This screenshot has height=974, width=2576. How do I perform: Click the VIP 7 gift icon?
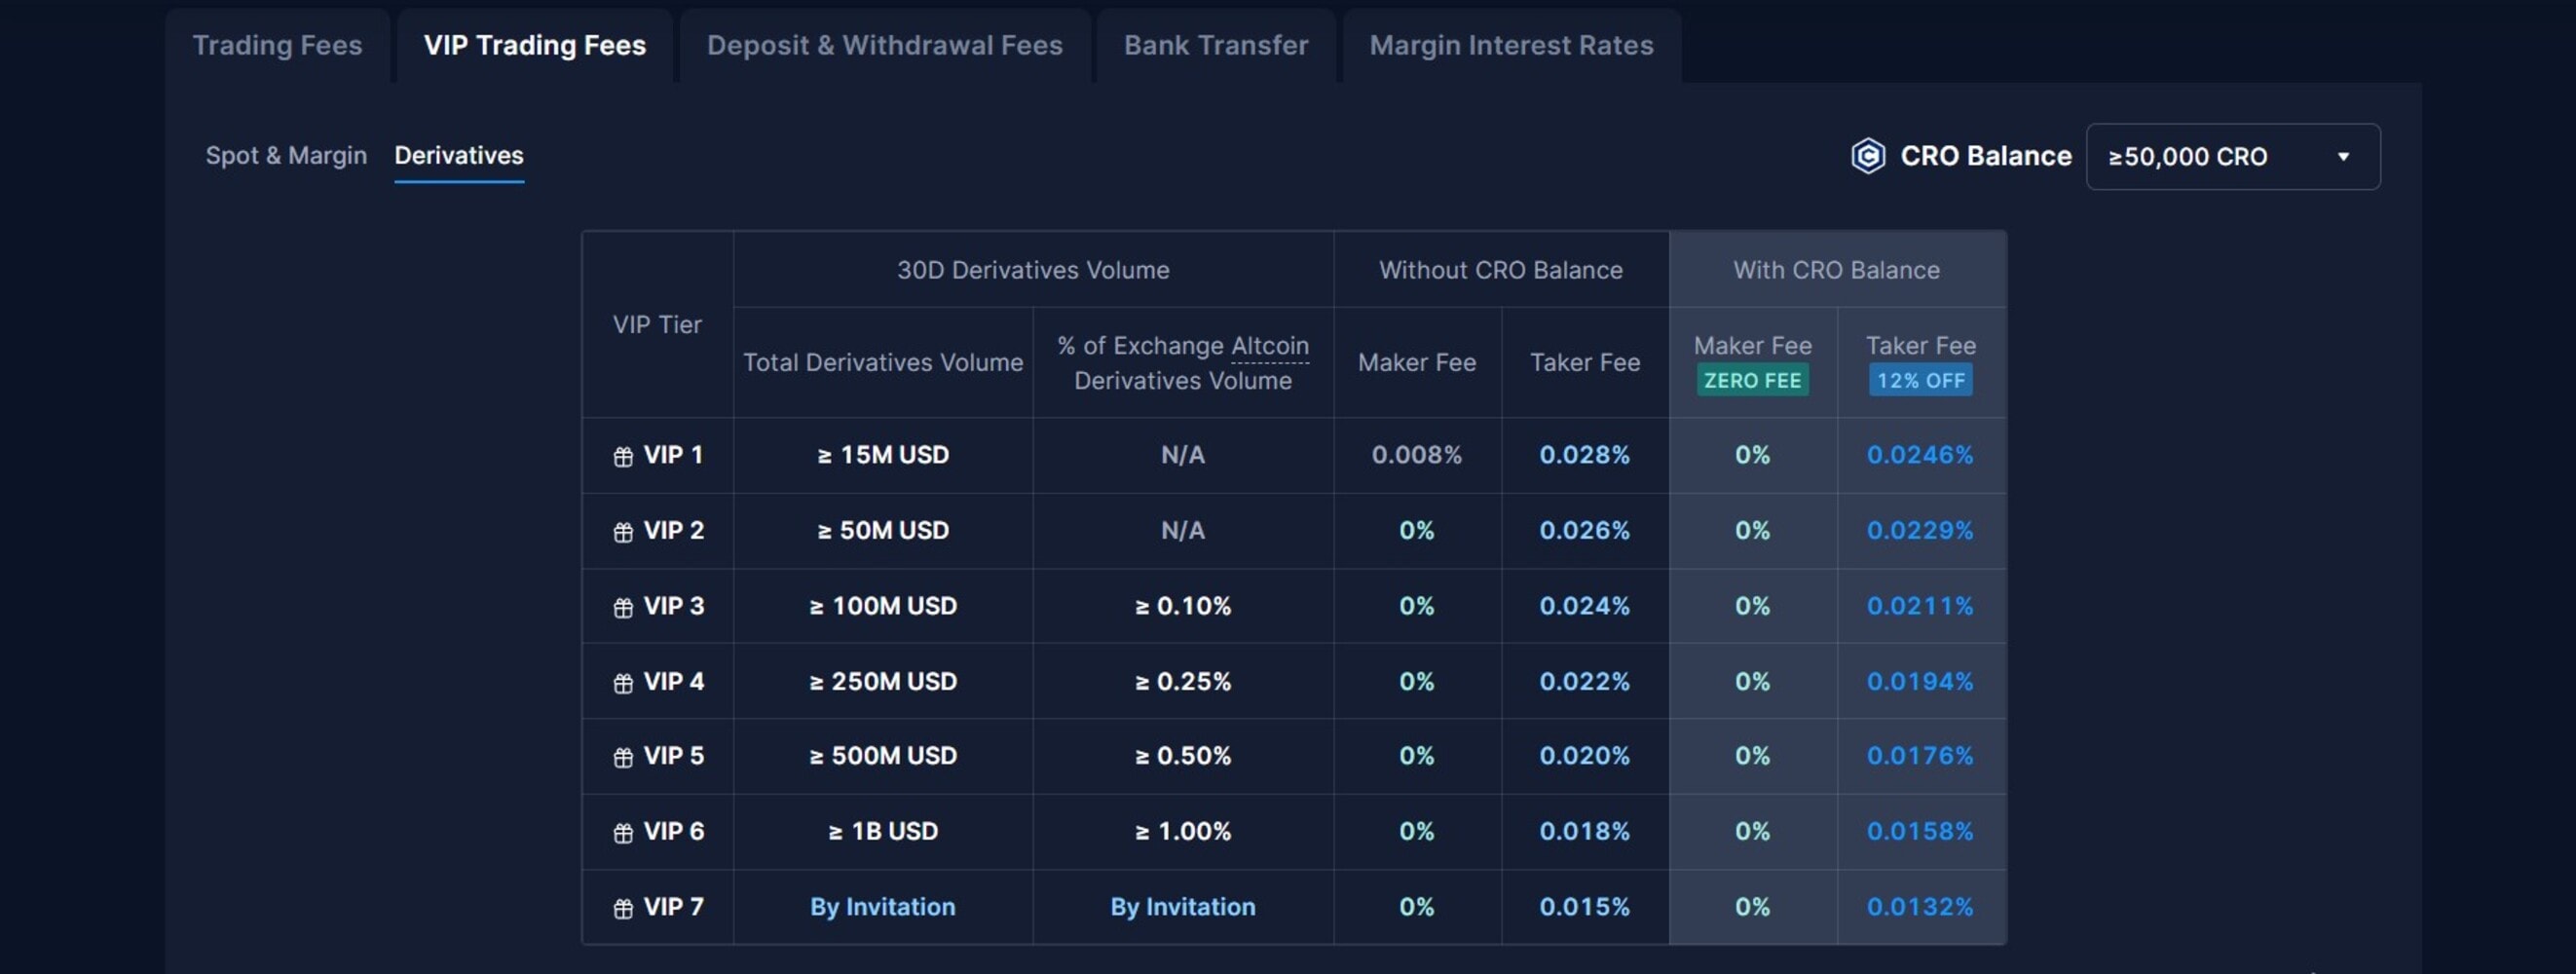click(x=623, y=909)
